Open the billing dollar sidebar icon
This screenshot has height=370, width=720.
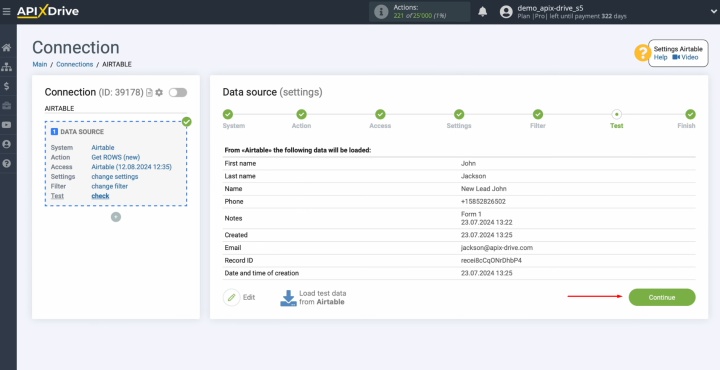(x=6, y=86)
